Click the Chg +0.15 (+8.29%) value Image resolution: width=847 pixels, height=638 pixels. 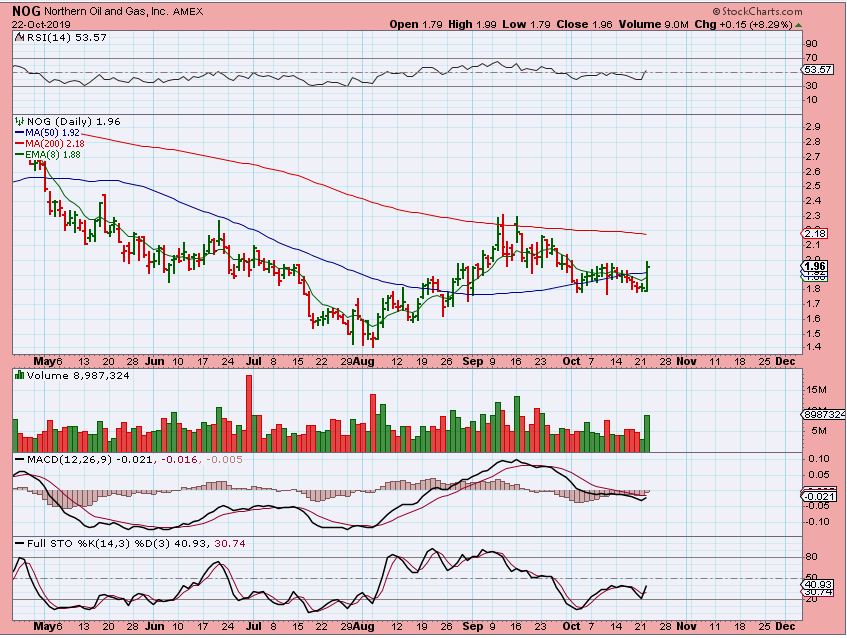click(743, 24)
